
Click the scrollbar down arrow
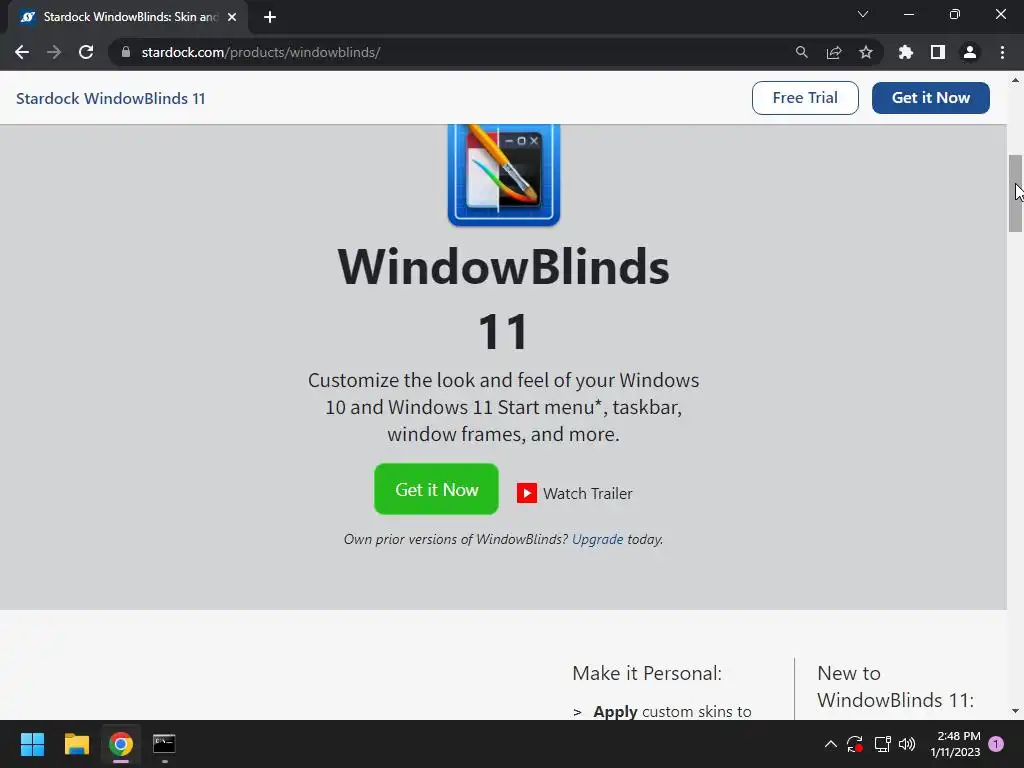point(1015,711)
